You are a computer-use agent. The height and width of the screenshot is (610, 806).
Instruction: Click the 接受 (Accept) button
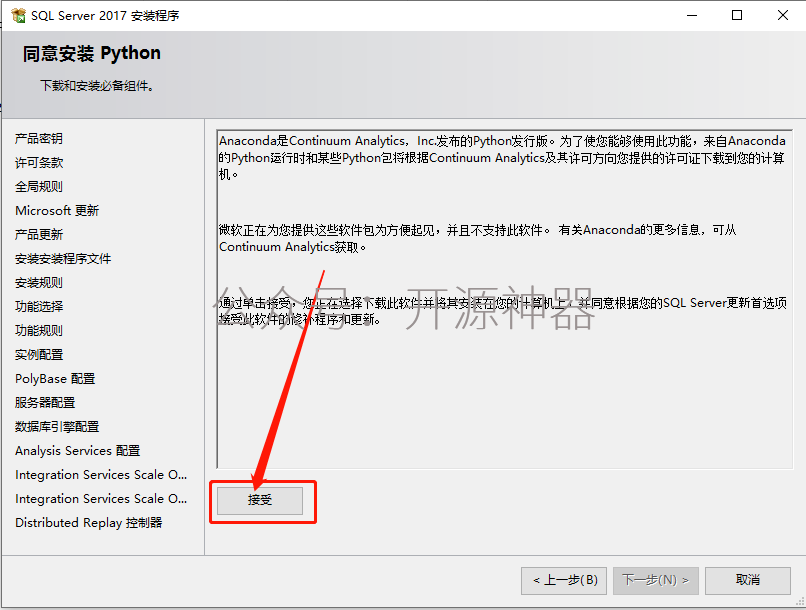260,500
